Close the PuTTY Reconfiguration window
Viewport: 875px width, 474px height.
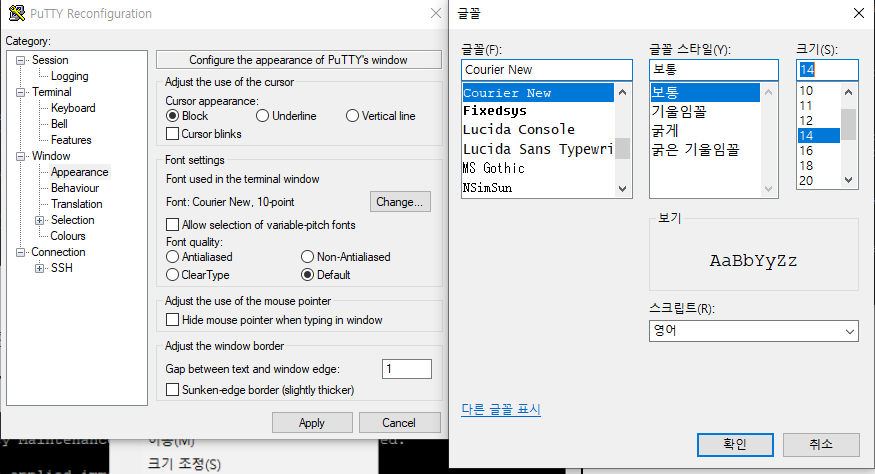tap(436, 13)
